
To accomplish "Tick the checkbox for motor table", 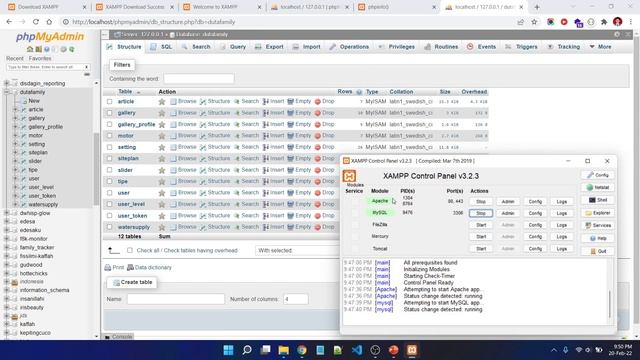I will click(x=109, y=136).
